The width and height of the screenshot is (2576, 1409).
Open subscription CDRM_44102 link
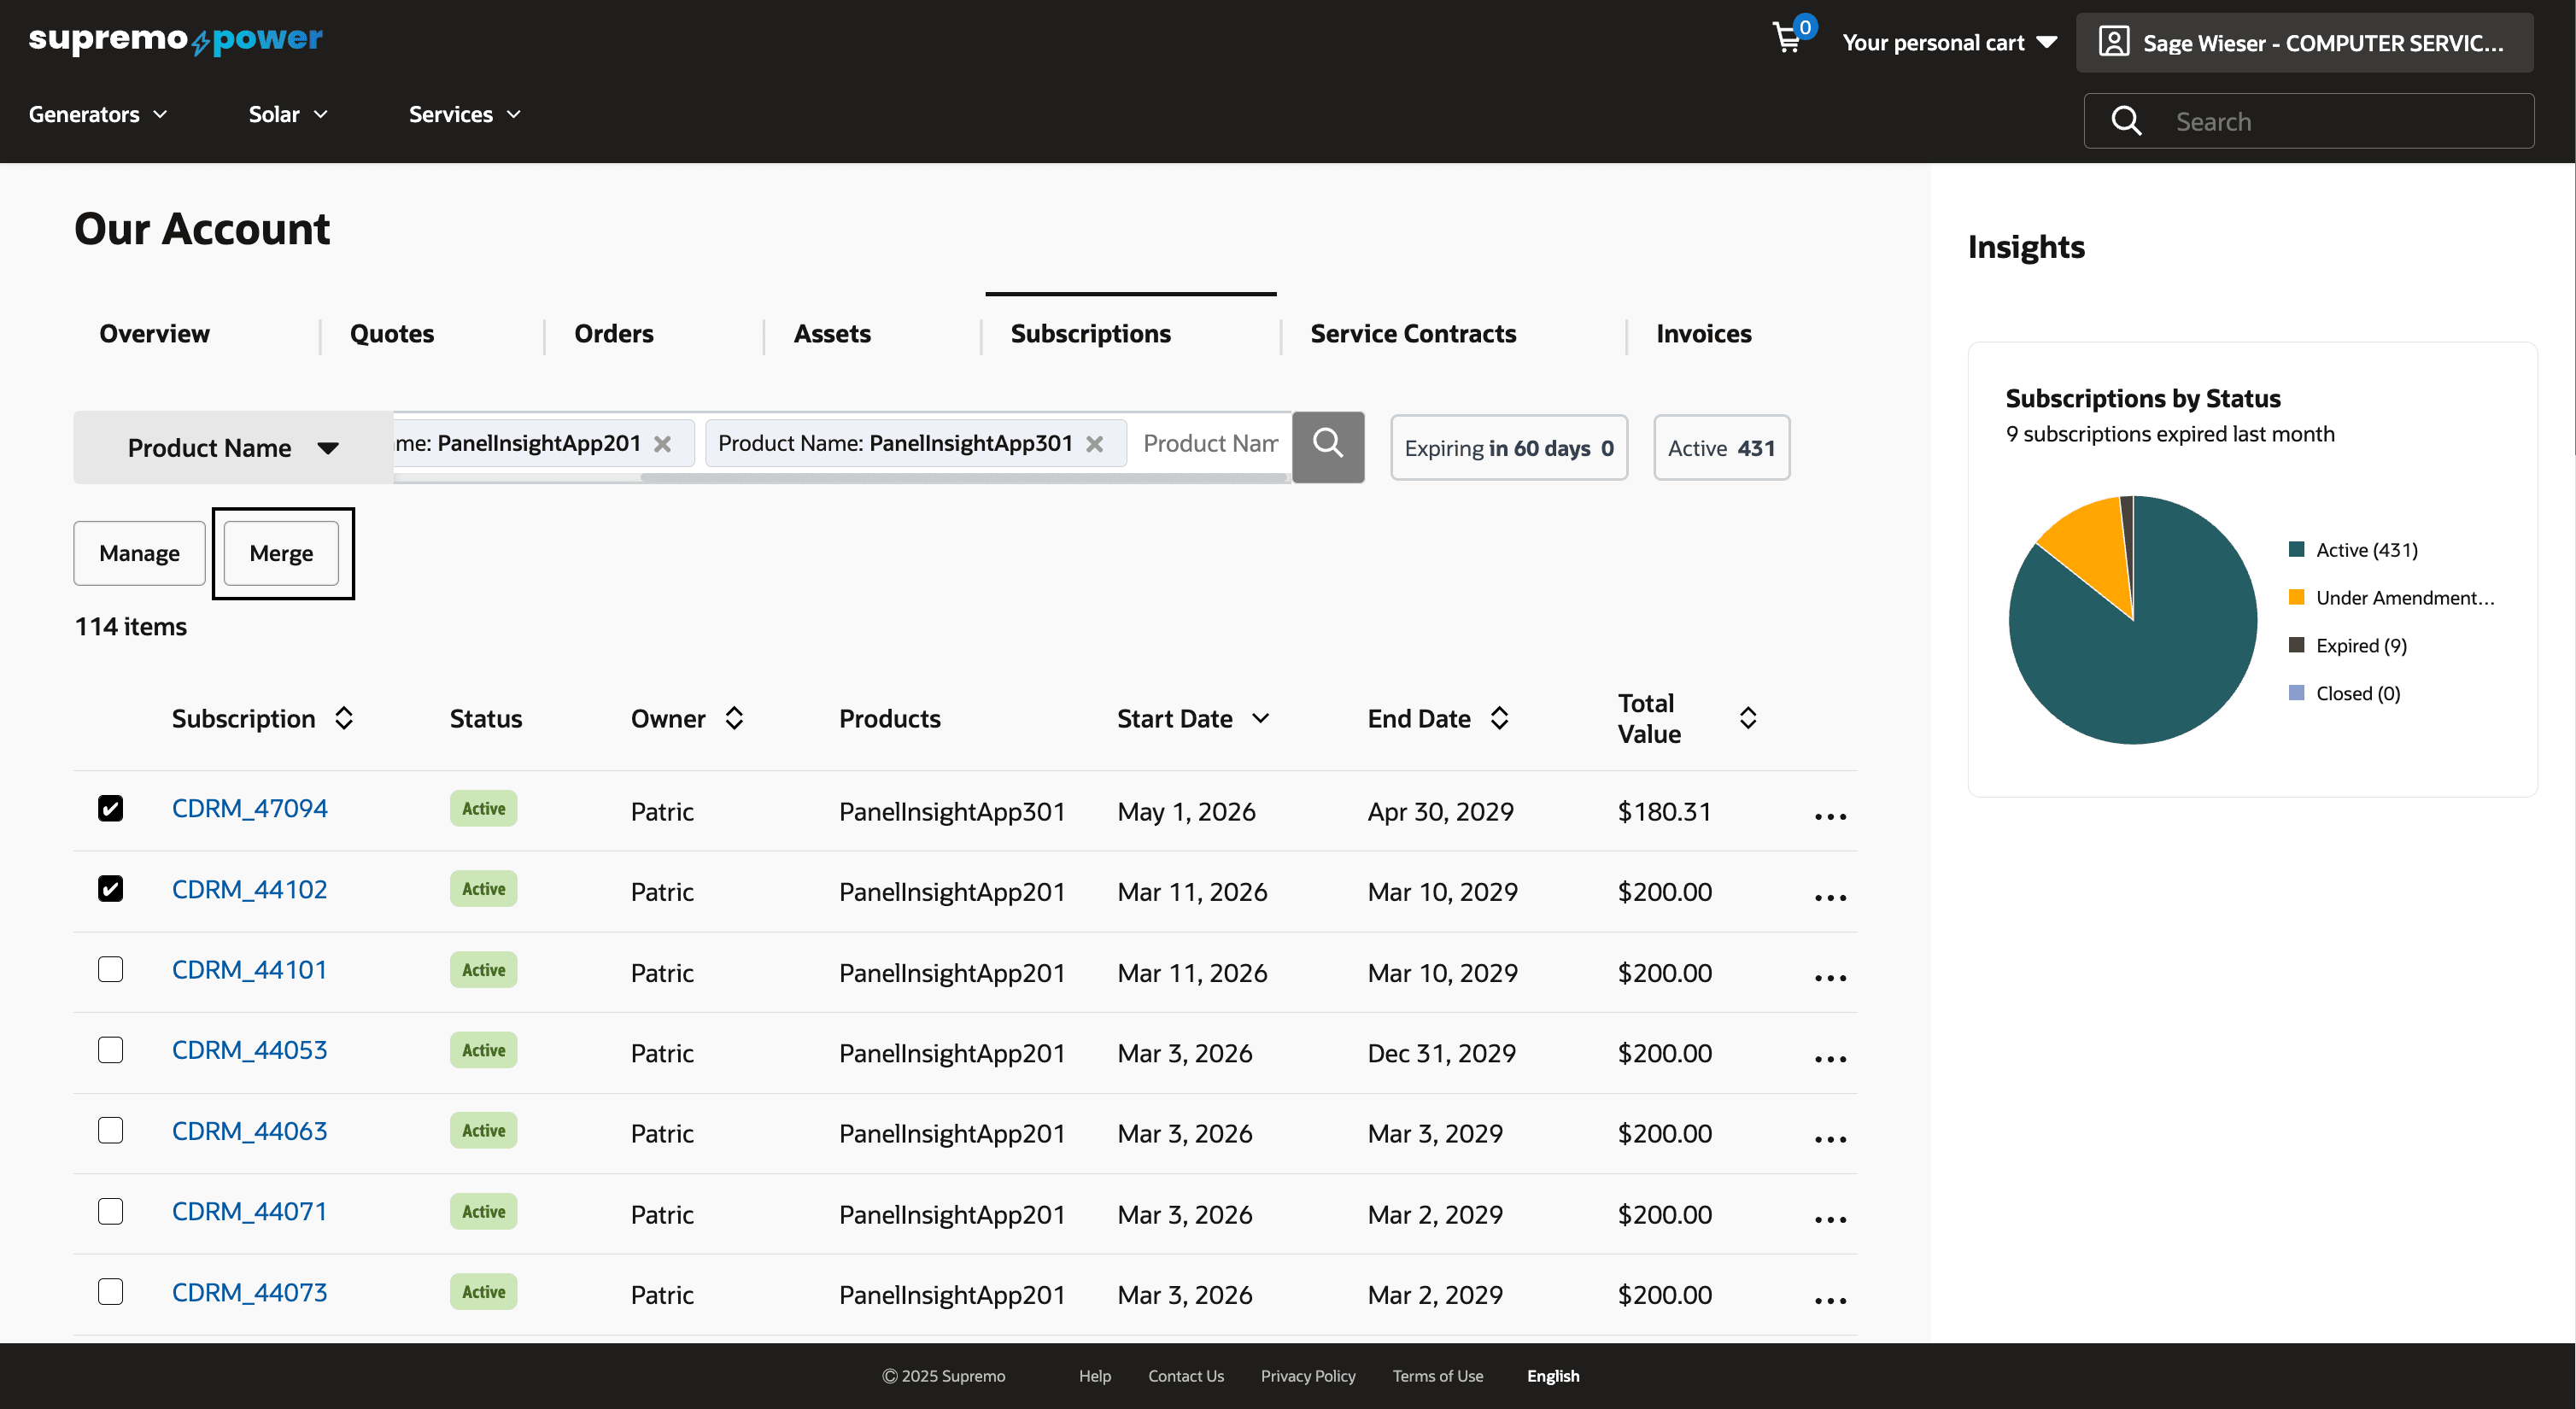click(249, 889)
